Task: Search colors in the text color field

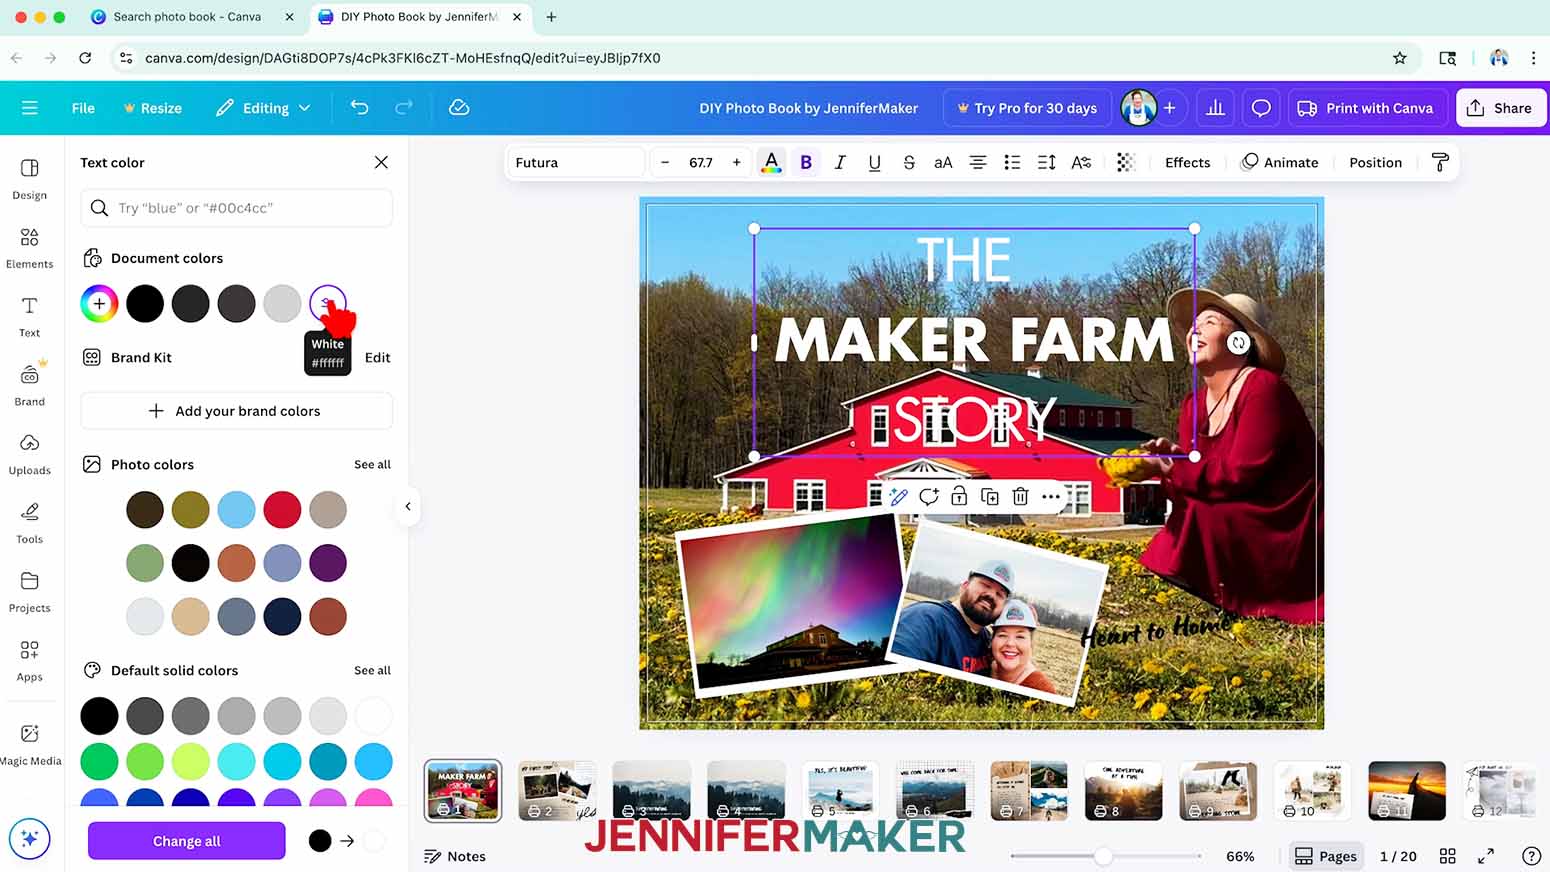Action: coord(236,208)
